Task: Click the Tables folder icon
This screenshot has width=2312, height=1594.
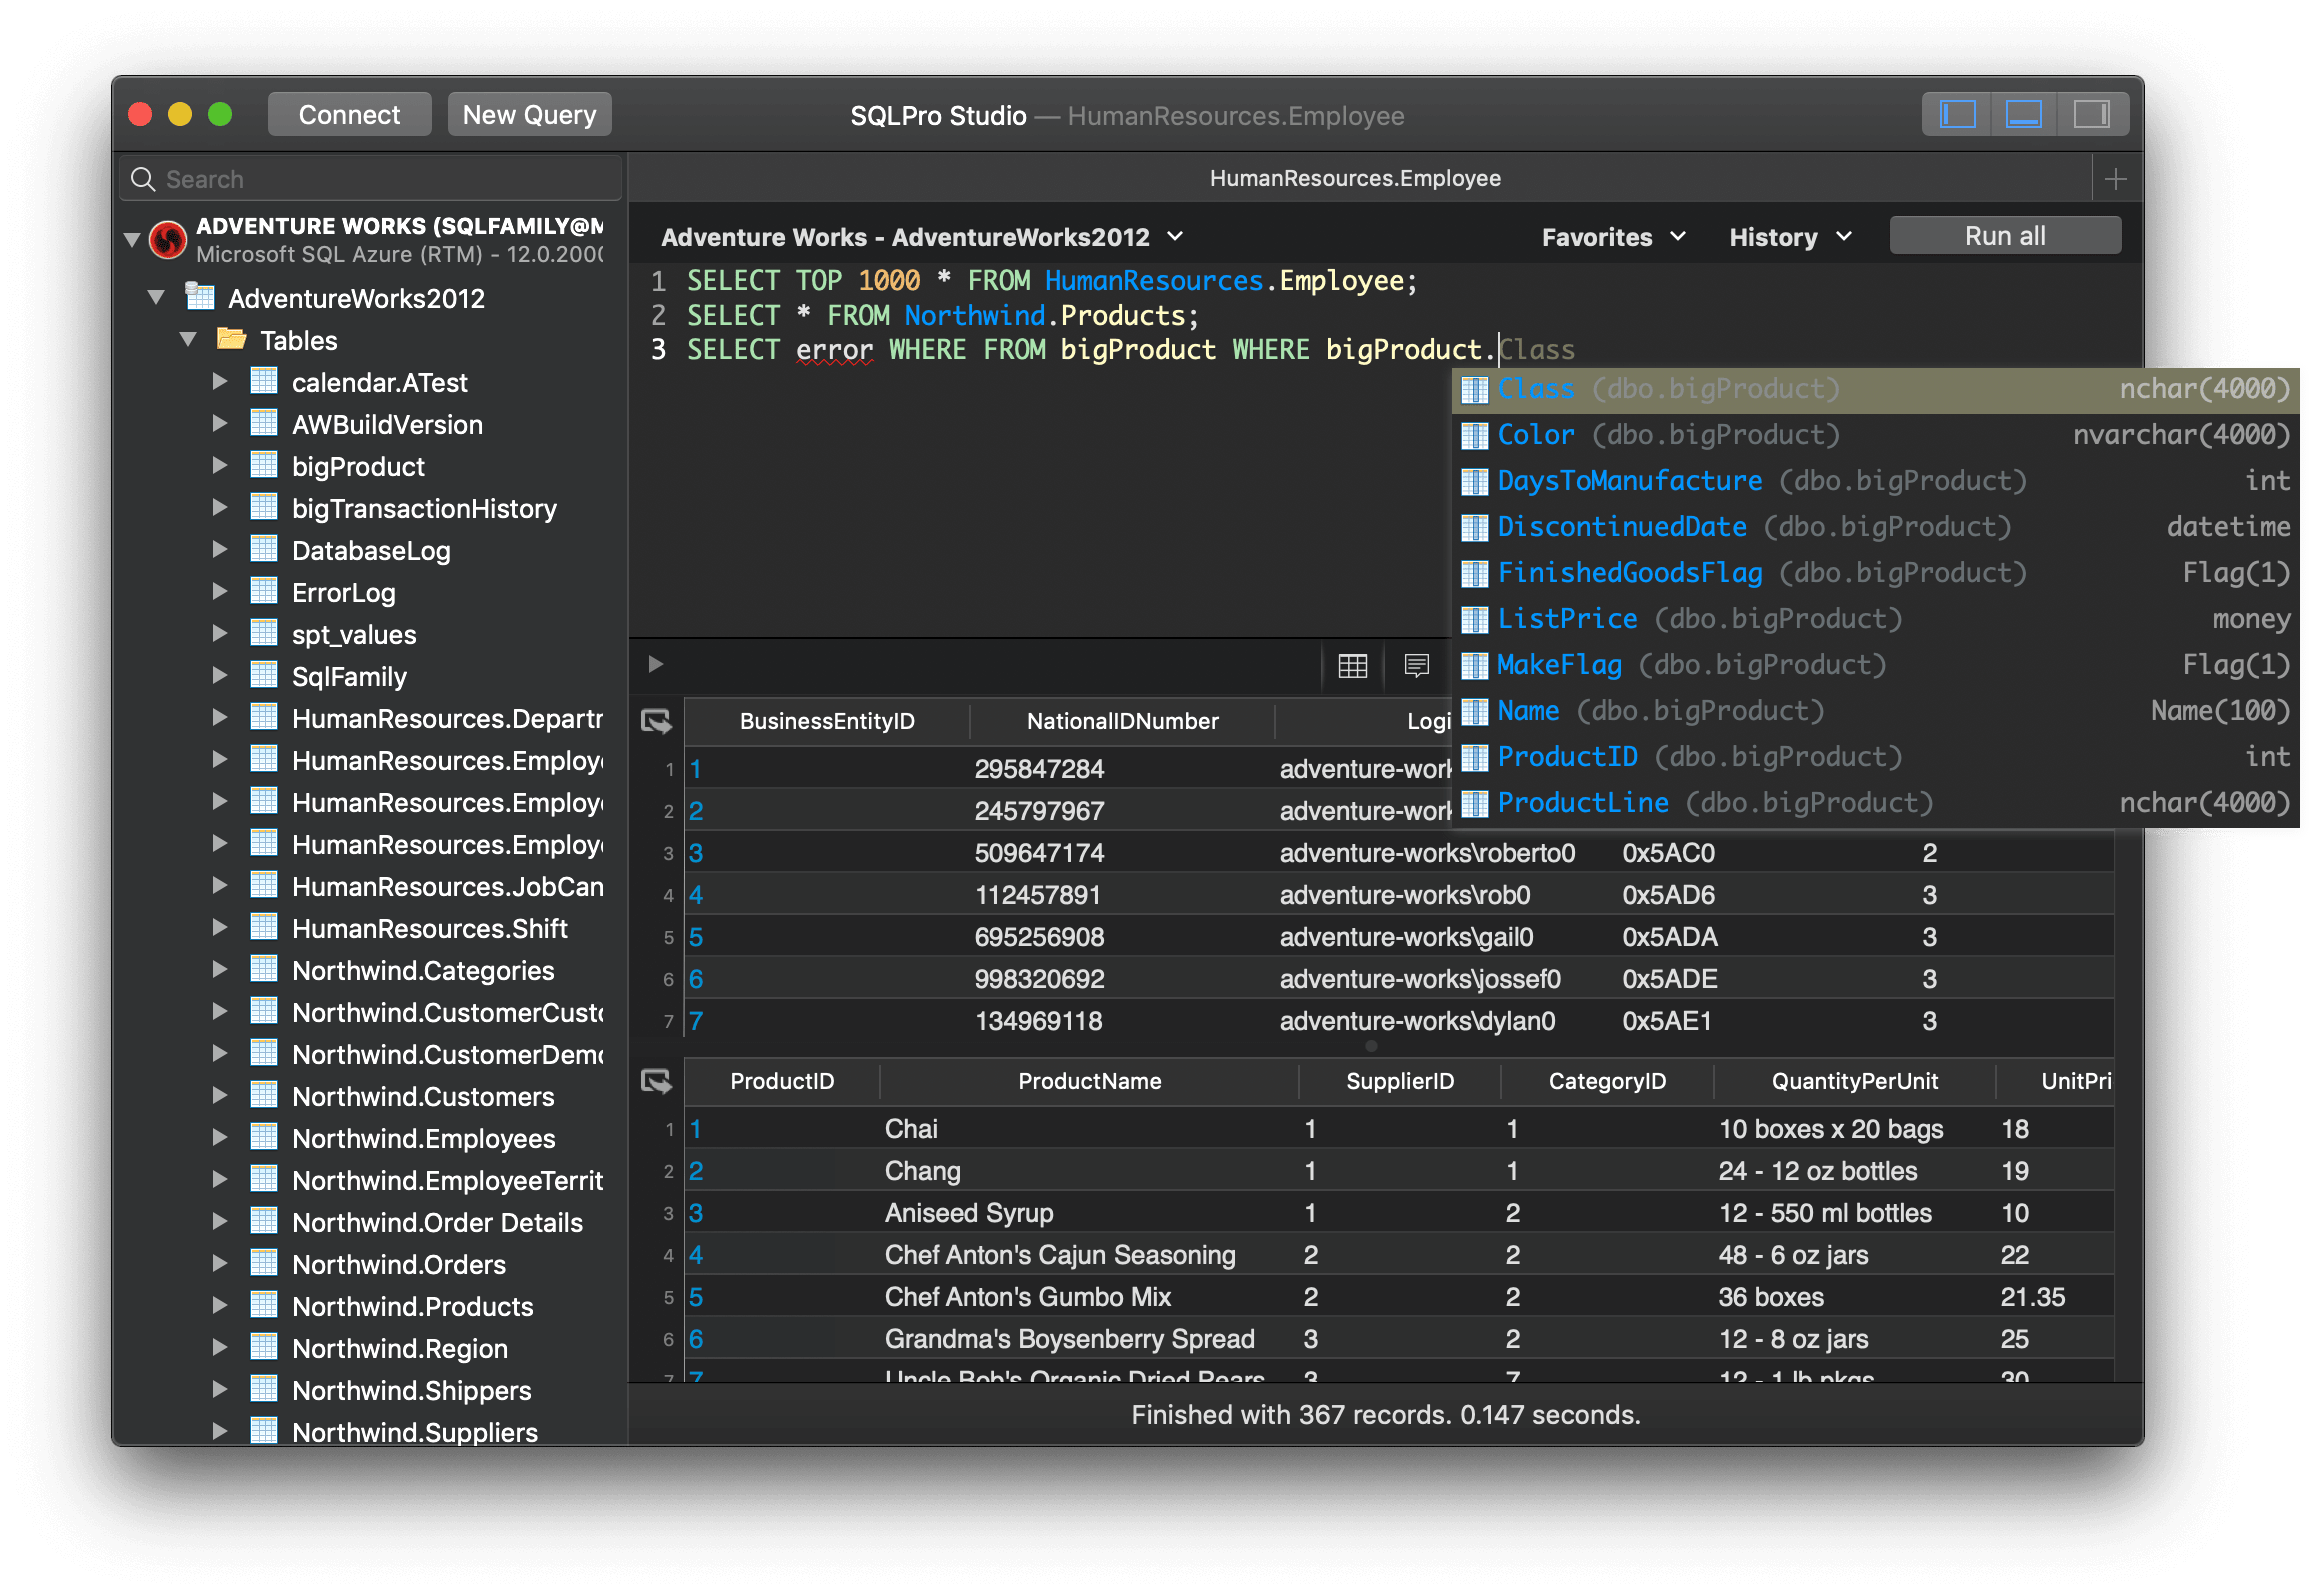Action: coord(232,339)
